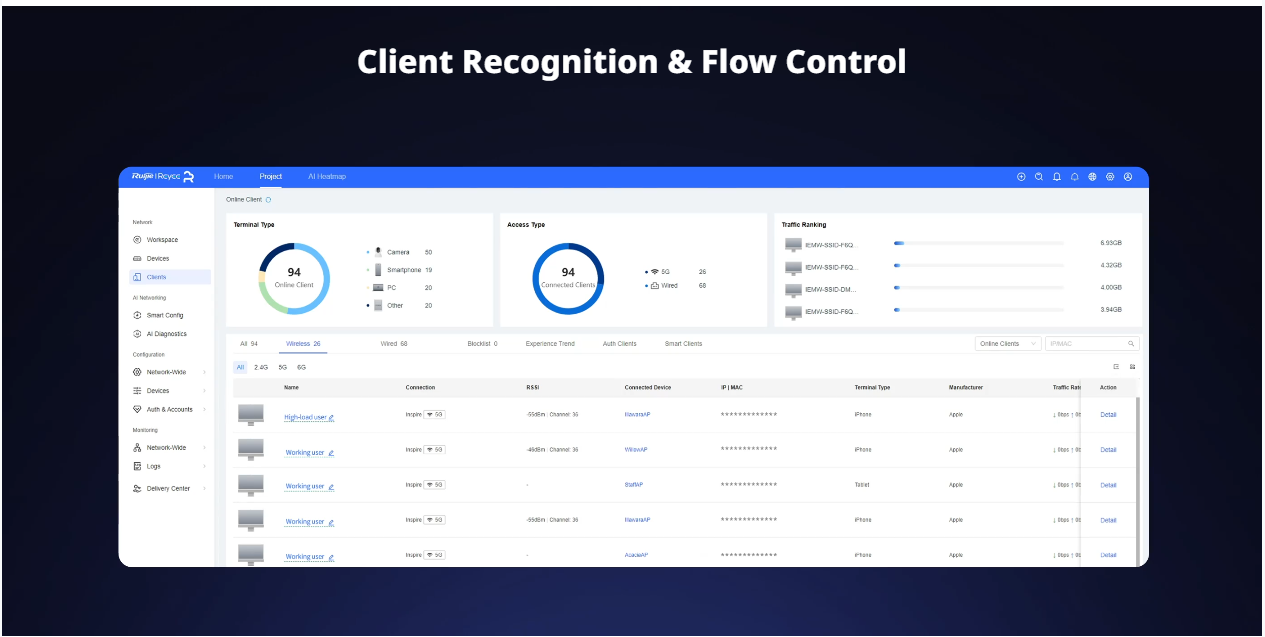Open the StaffAP connected device link

(634, 485)
